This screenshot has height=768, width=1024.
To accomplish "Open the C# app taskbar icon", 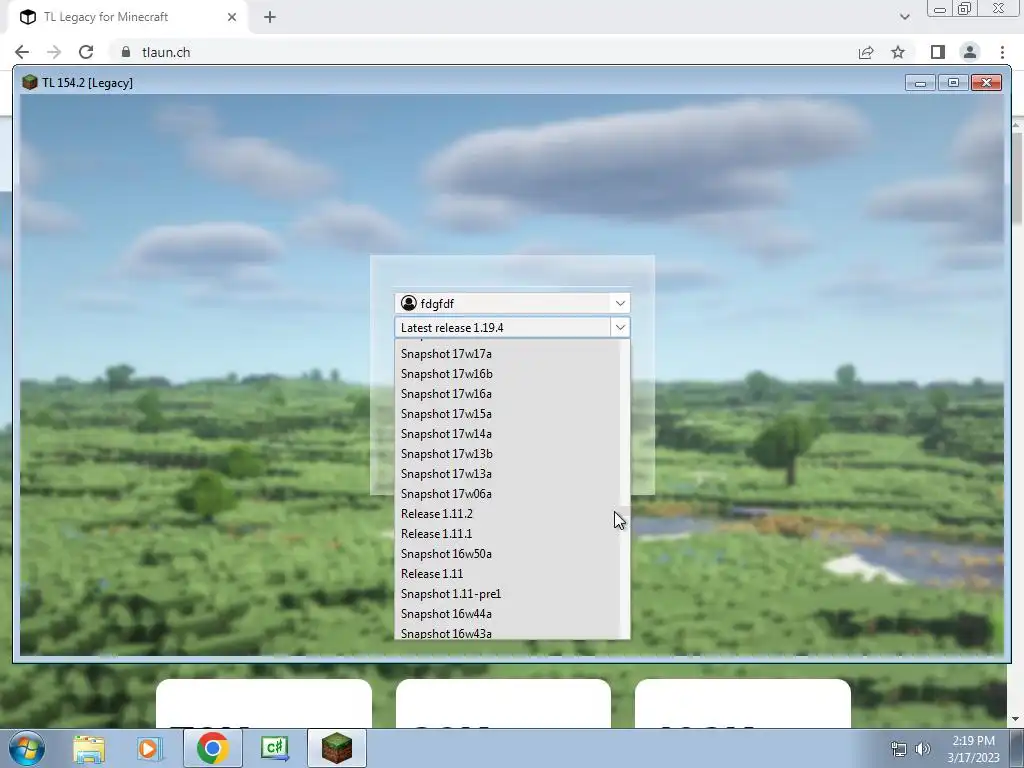I will point(274,748).
